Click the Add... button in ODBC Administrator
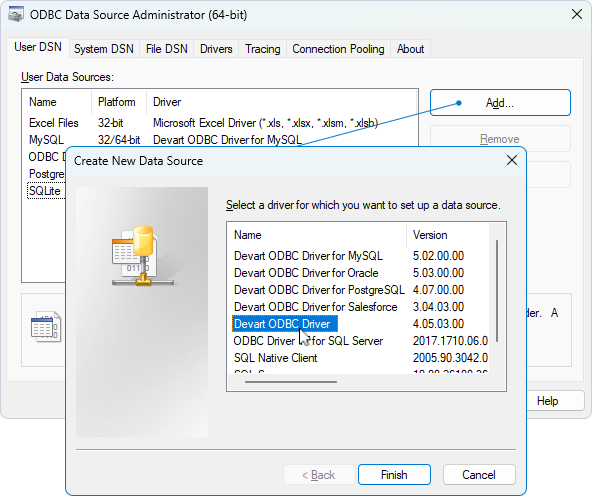Screen dimensions: 592x496 (x=500, y=103)
